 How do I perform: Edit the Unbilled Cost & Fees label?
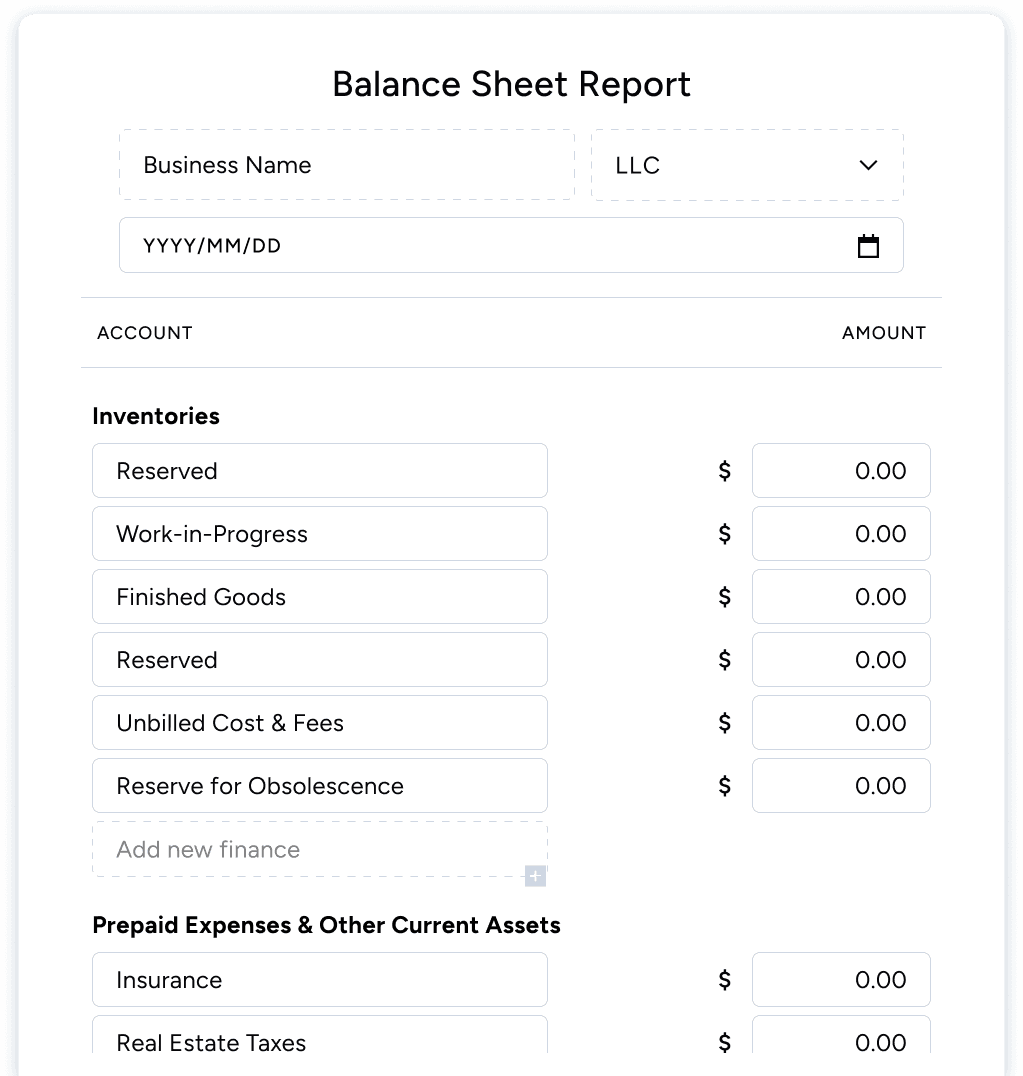(x=319, y=722)
